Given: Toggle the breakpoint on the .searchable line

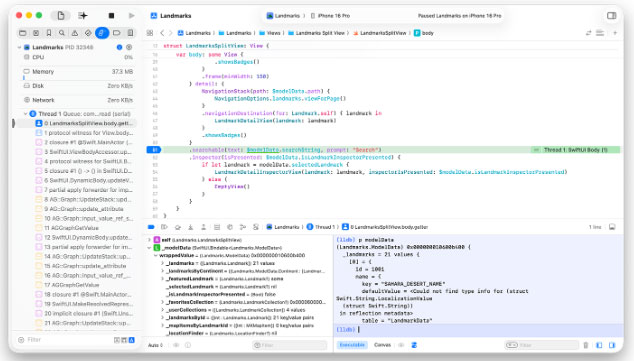Looking at the screenshot, I should (x=154, y=150).
